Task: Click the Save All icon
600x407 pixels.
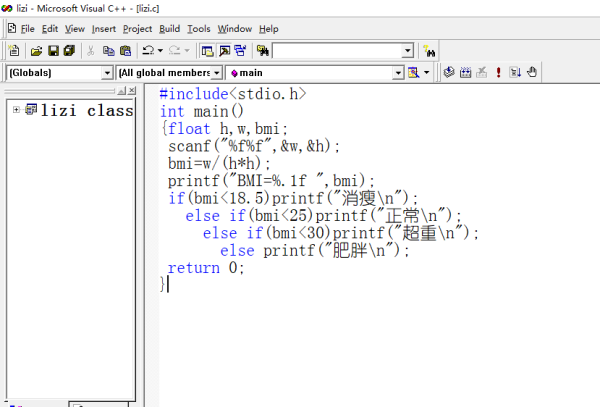Action: pos(69,50)
